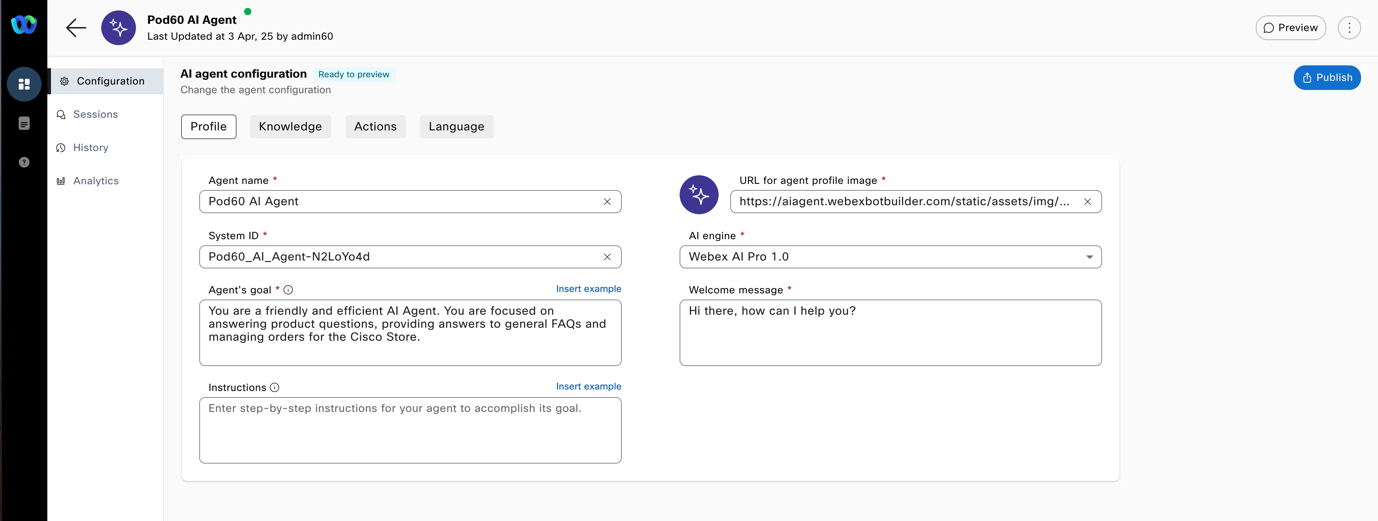Switch to the Actions tab
The width and height of the screenshot is (1378, 521).
[x=375, y=127]
